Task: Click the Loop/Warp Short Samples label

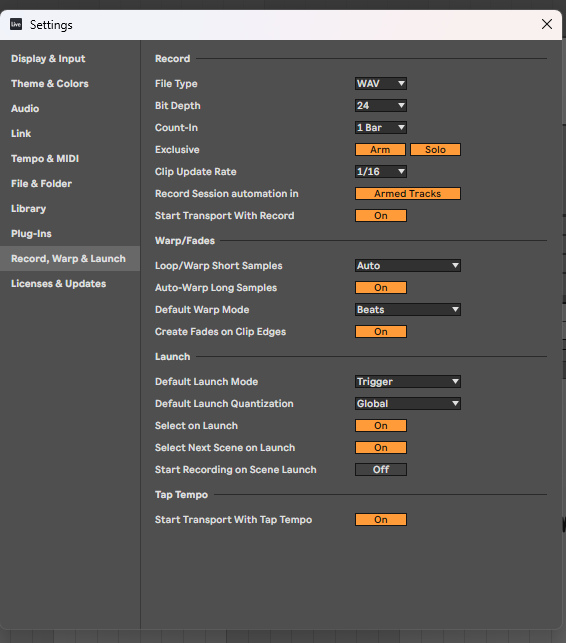Action: [x=219, y=266]
